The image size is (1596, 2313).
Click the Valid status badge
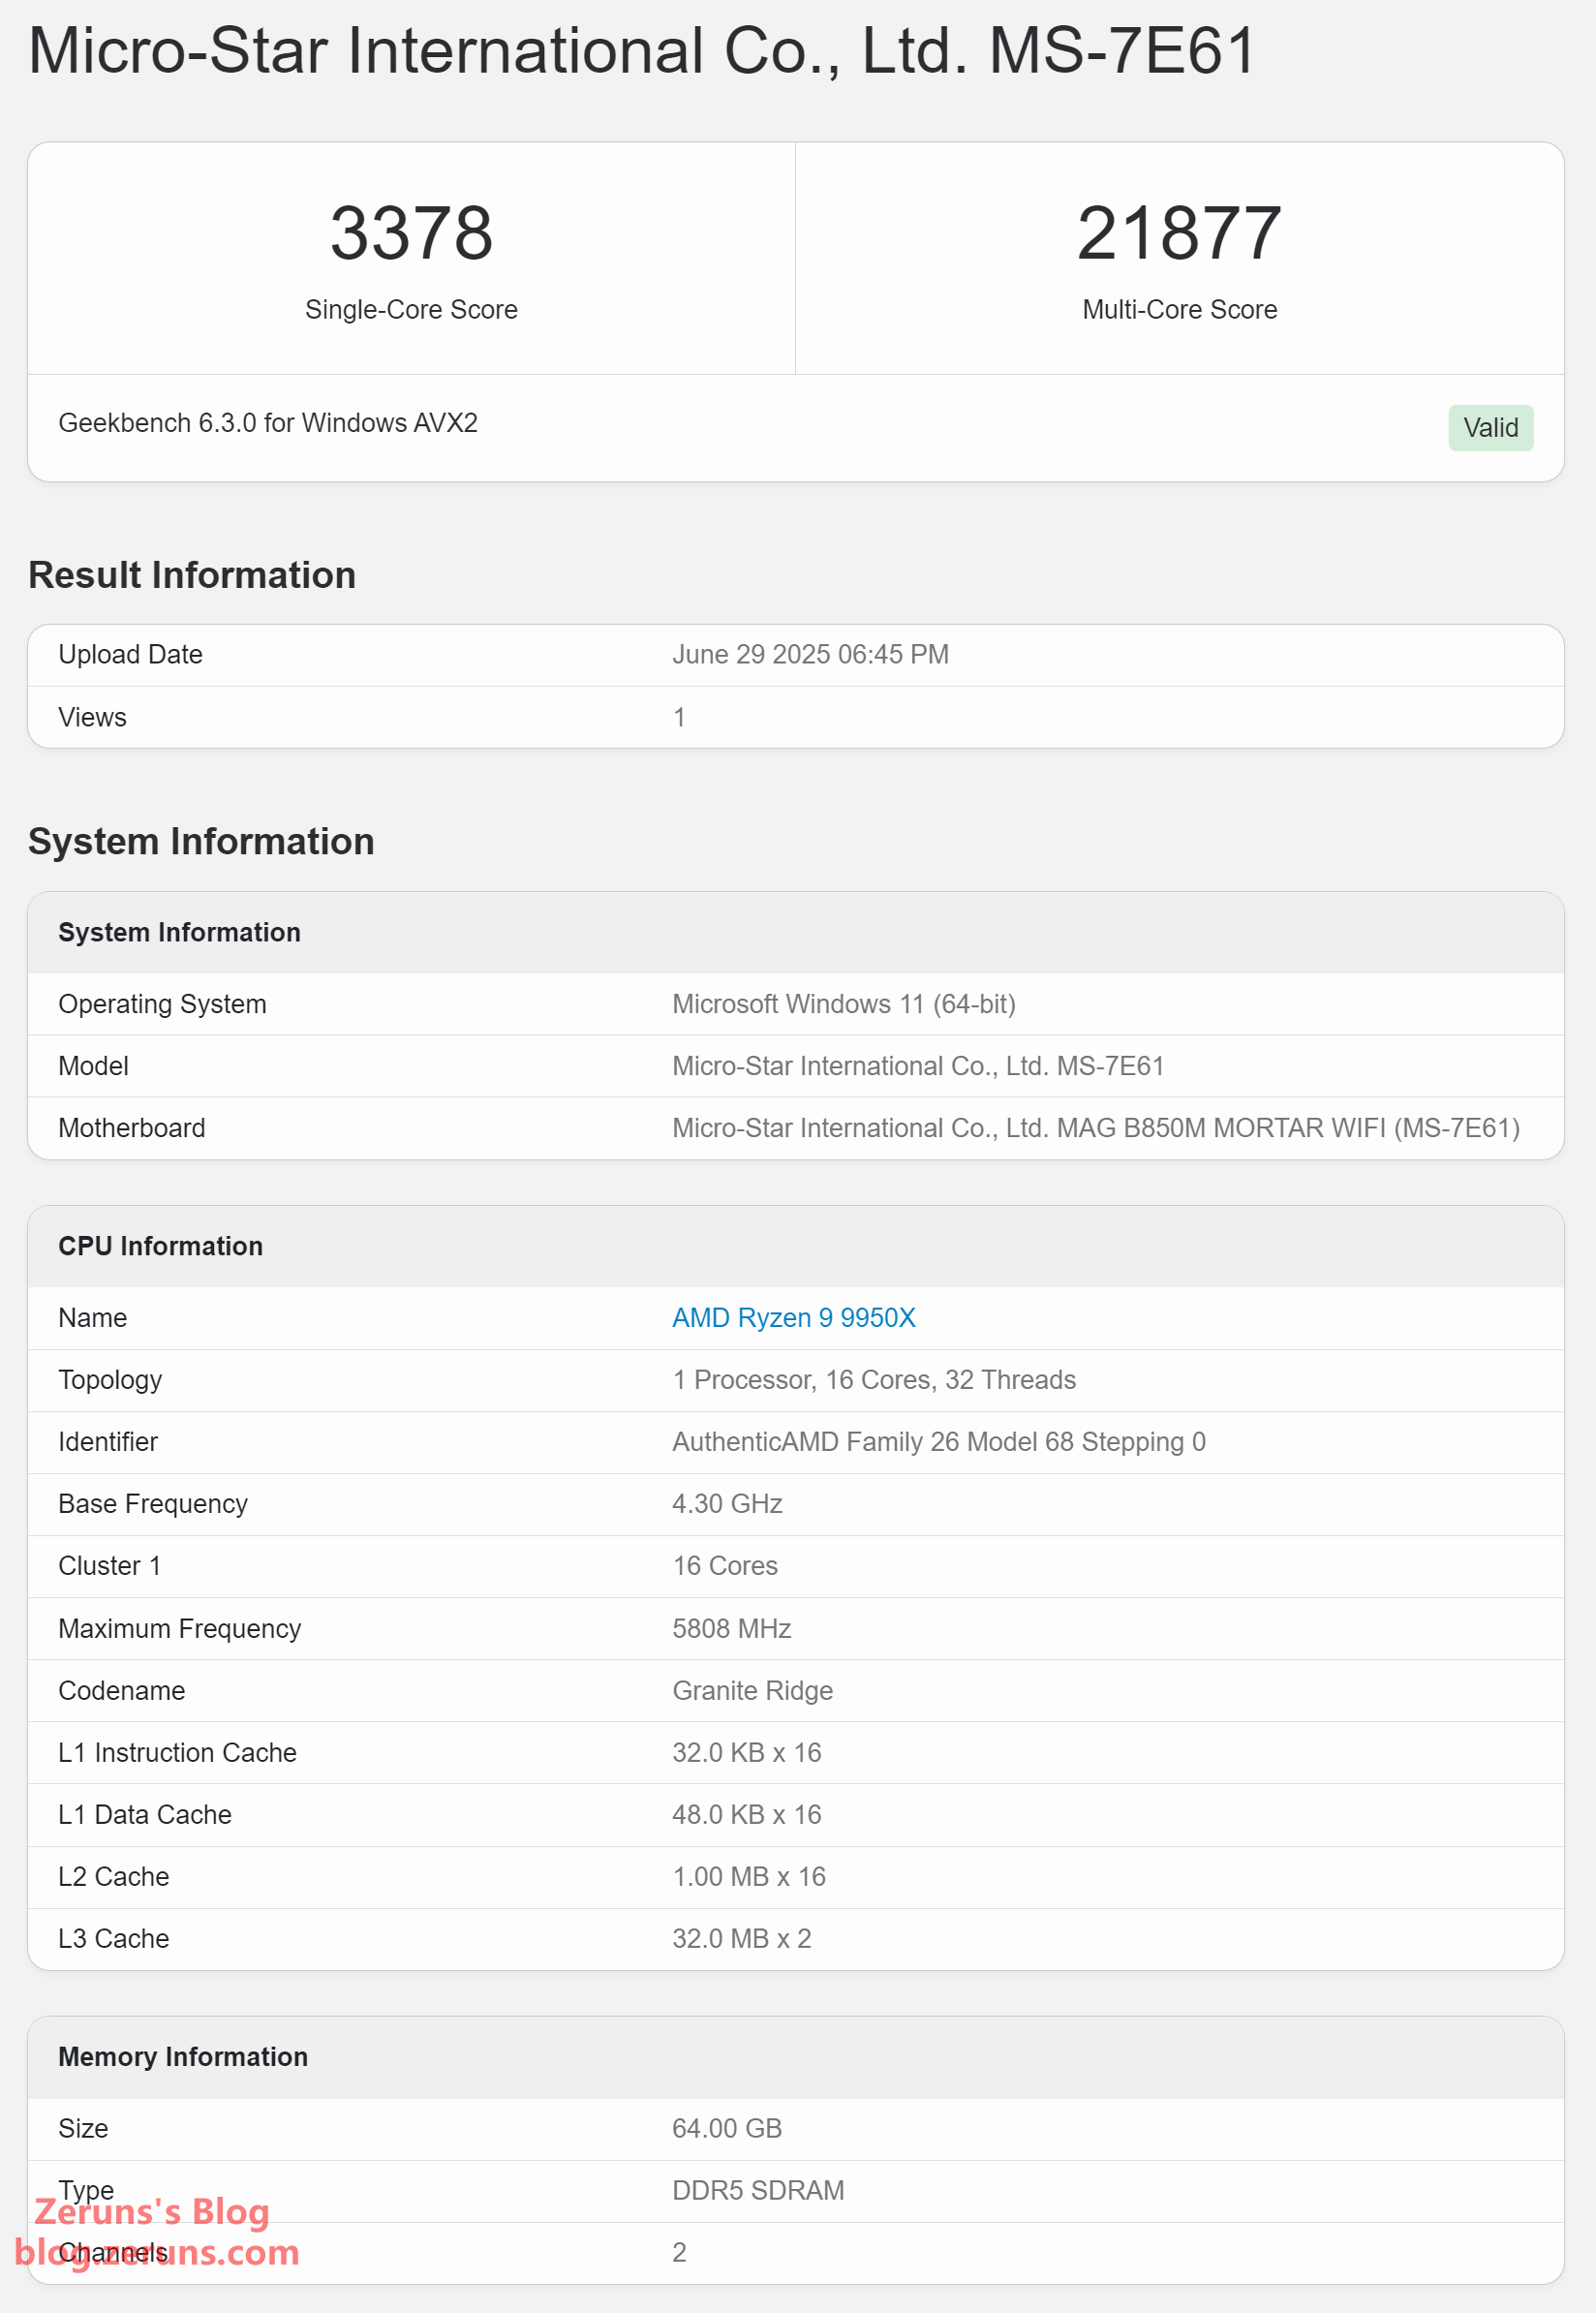[1490, 427]
